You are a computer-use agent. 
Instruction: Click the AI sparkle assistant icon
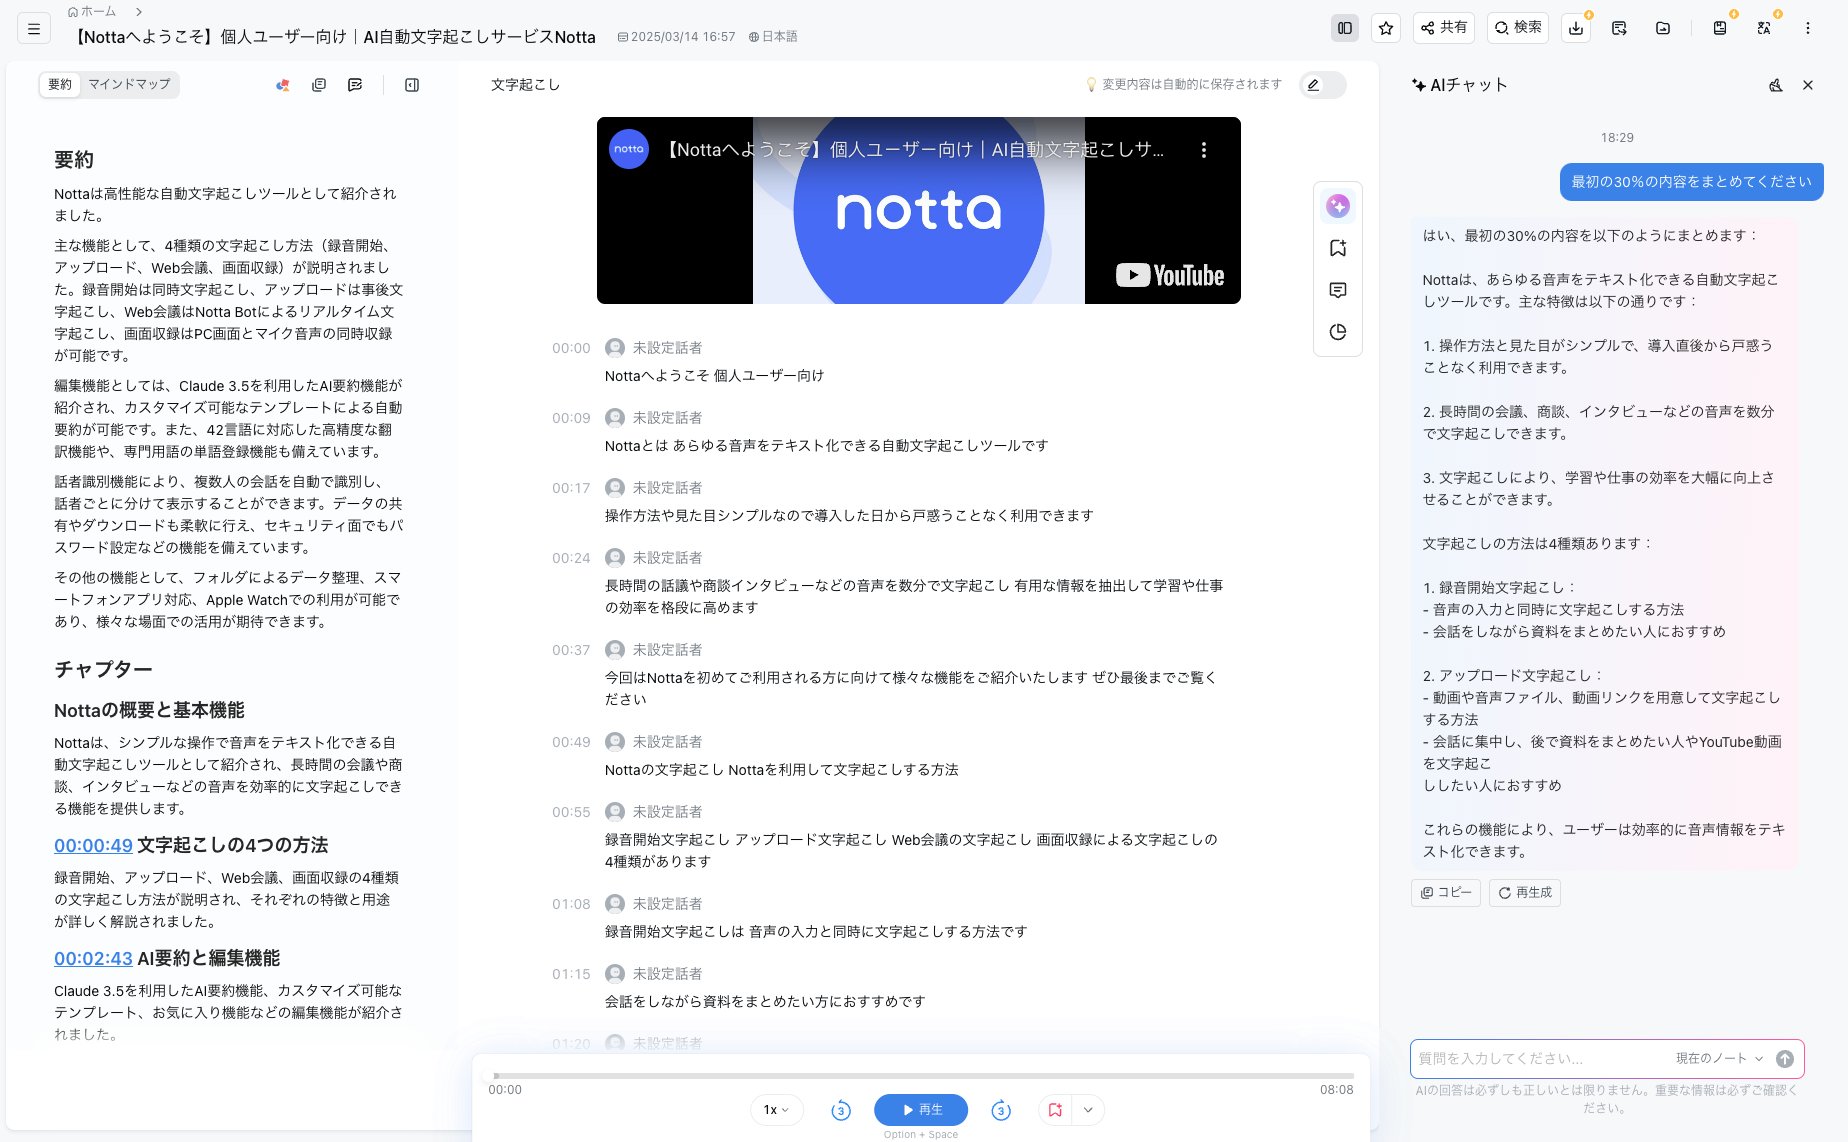pyautogui.click(x=1338, y=206)
